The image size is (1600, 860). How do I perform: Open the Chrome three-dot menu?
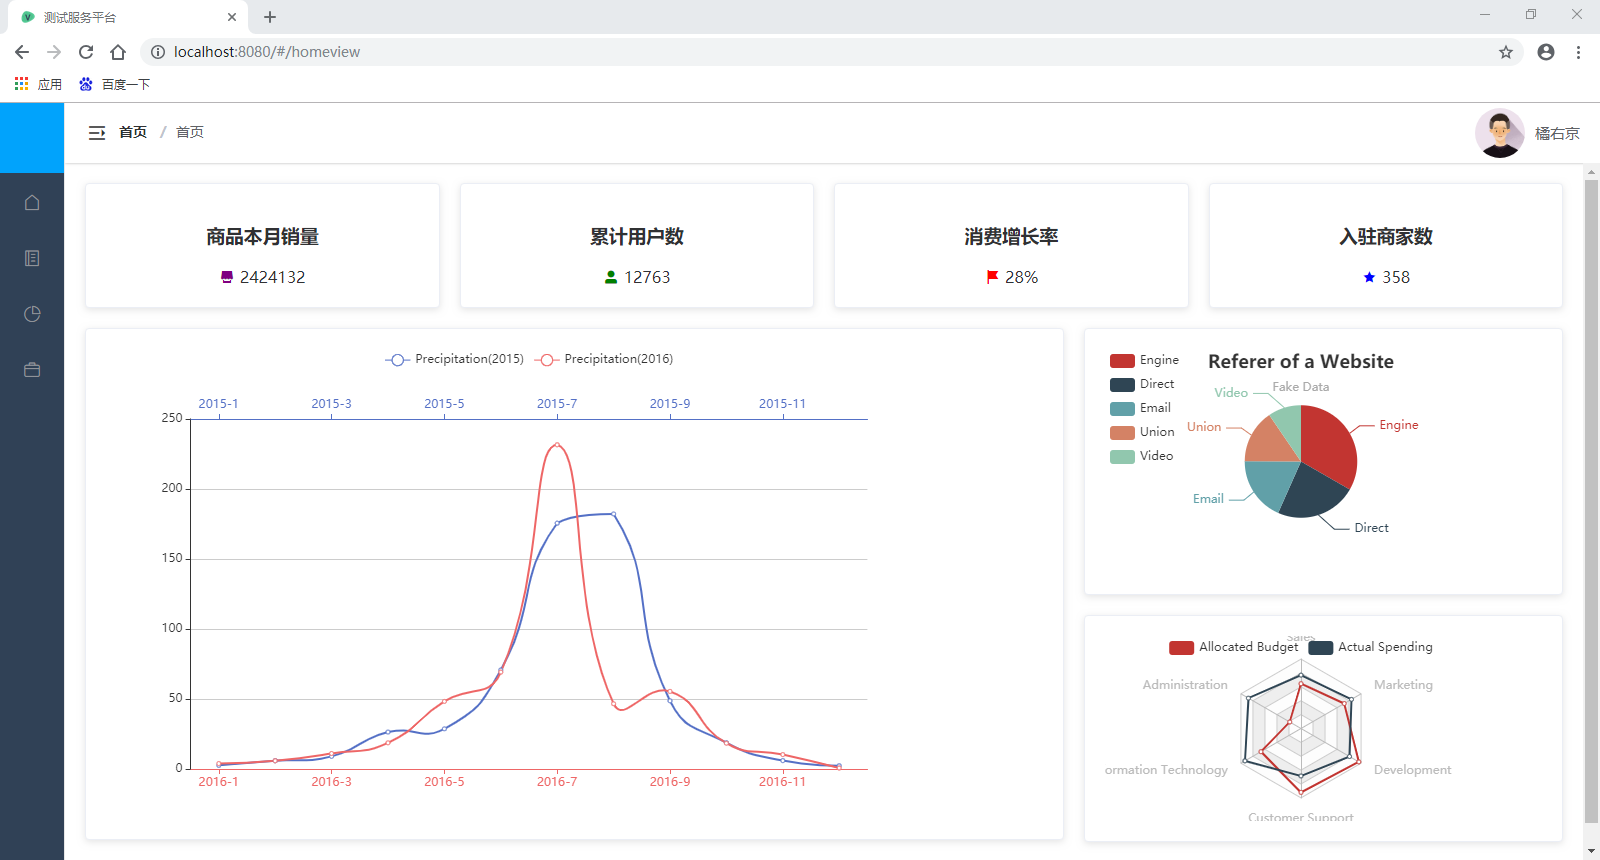[1578, 52]
